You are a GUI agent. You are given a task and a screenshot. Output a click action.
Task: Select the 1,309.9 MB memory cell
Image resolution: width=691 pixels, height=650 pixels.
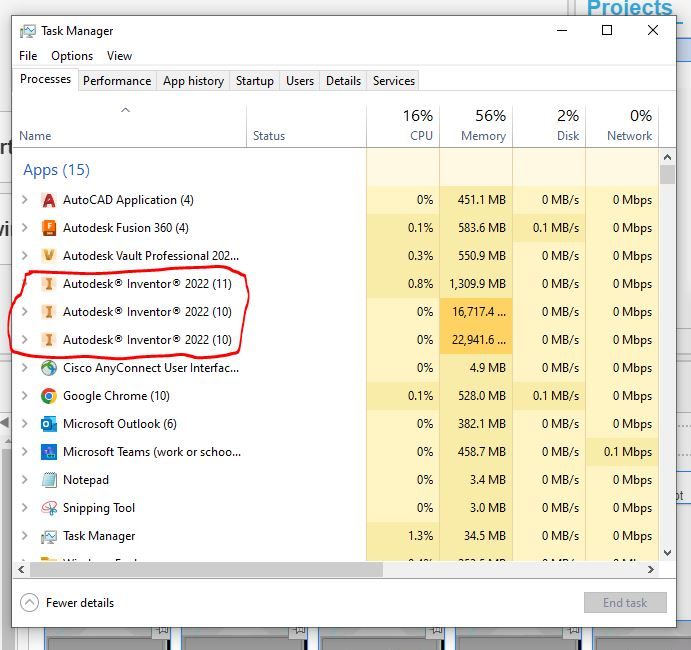pyautogui.click(x=476, y=284)
